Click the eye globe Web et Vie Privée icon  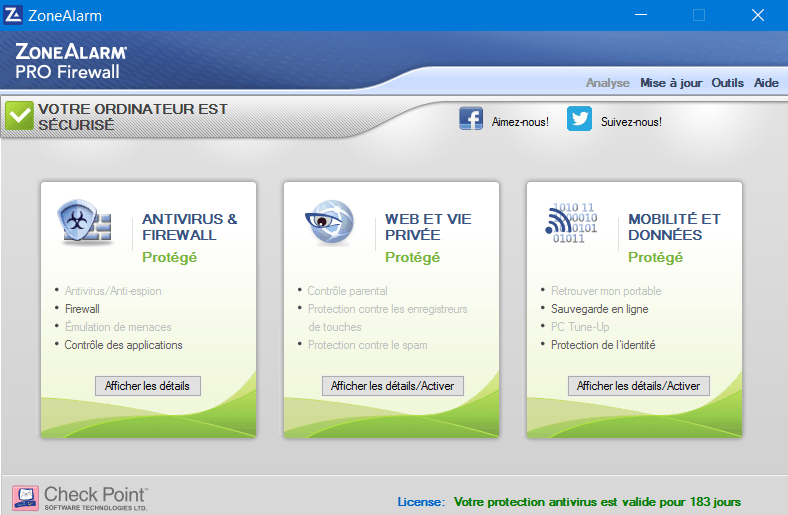pos(330,222)
